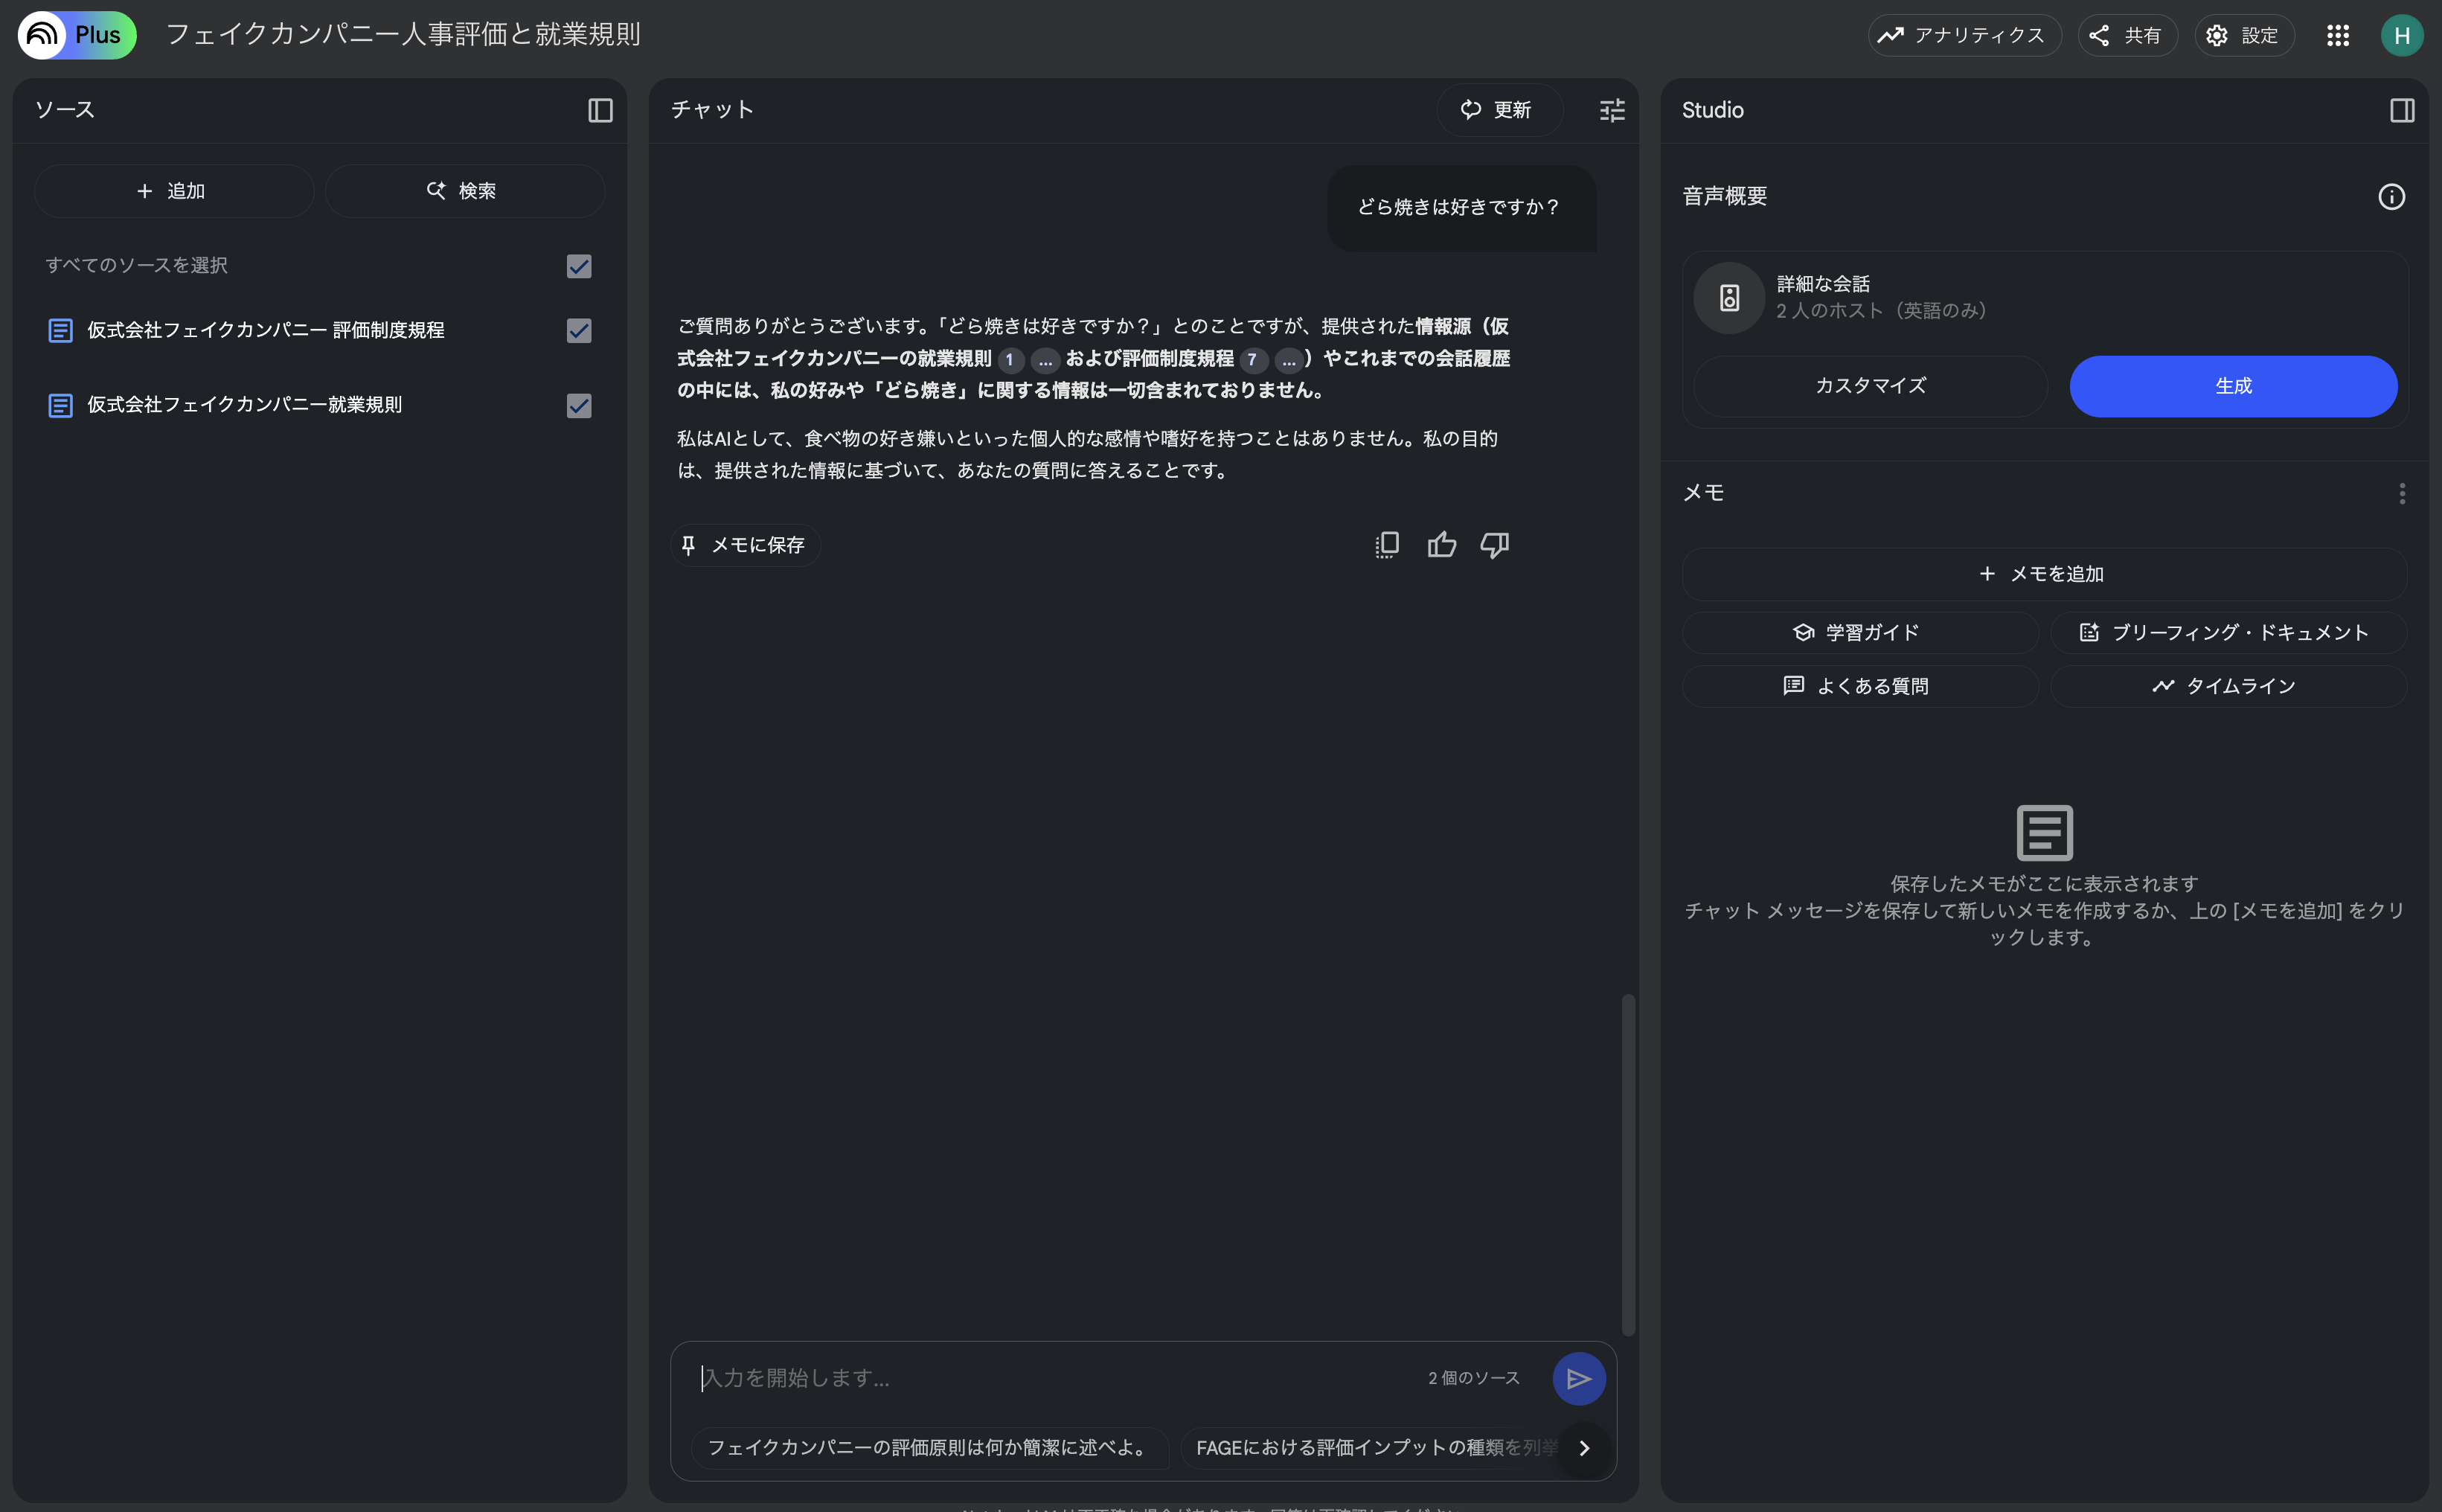The width and height of the screenshot is (2442, 1512).
Task: Uncheck すべてのソースを選択
Action: (578, 266)
